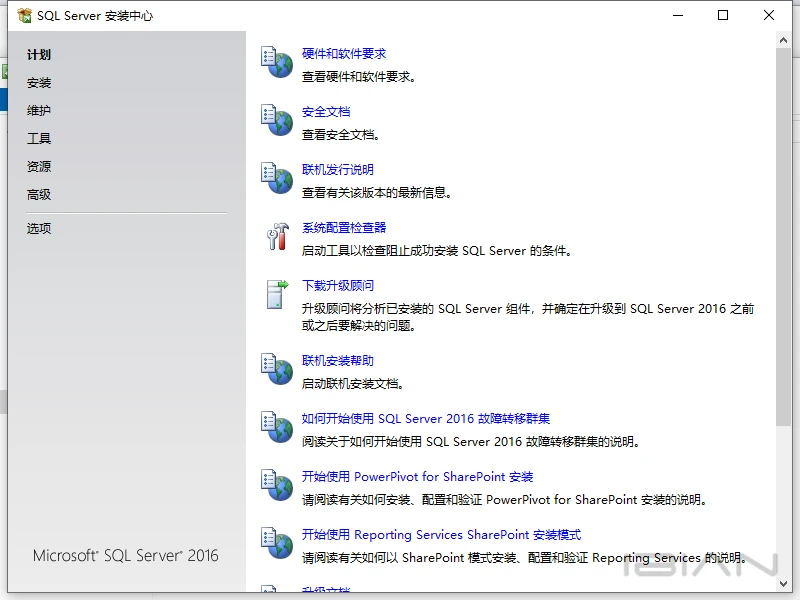
Task: Click the description text 查看有关该版本的最新信息。
Action: 377,193
